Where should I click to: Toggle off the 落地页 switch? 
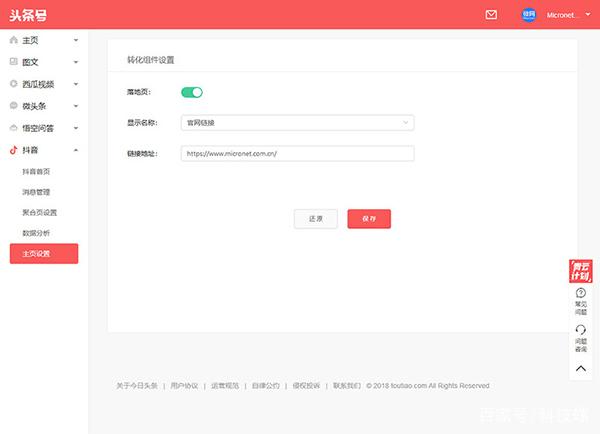tap(192, 92)
